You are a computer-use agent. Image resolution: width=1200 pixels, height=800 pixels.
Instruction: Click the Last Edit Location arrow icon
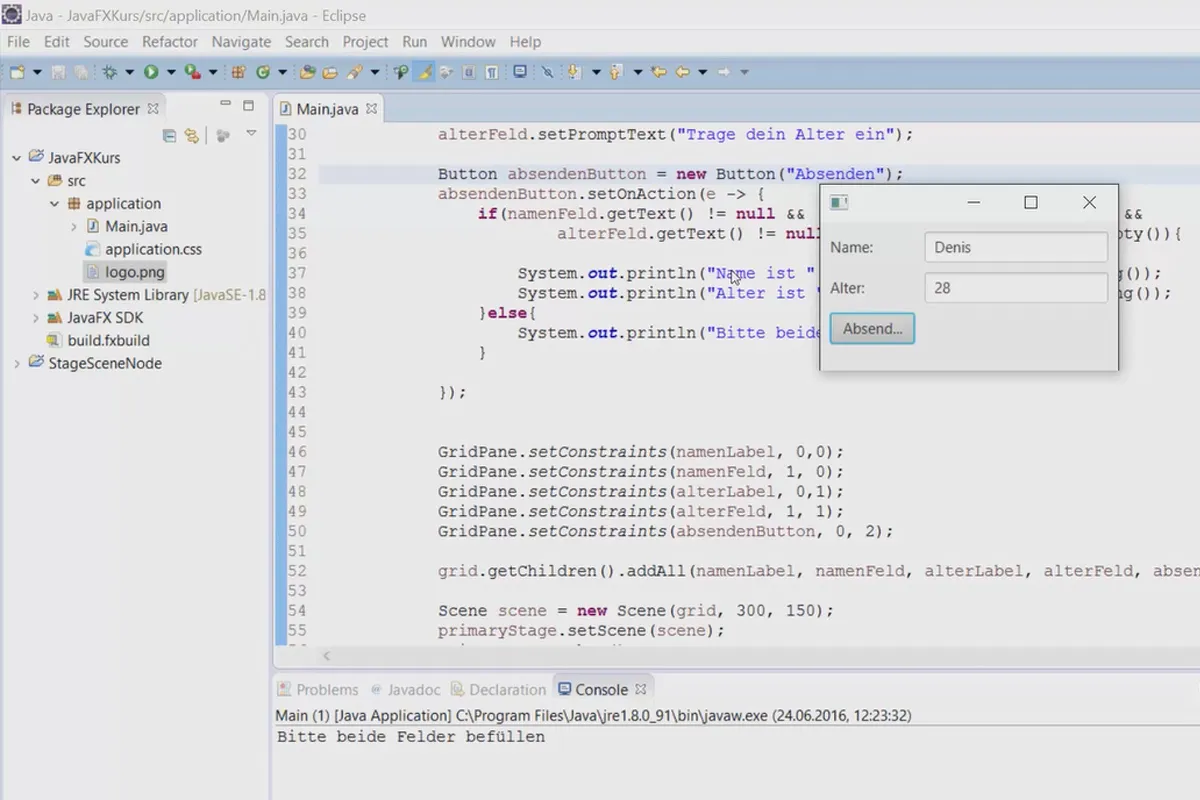click(x=658, y=72)
